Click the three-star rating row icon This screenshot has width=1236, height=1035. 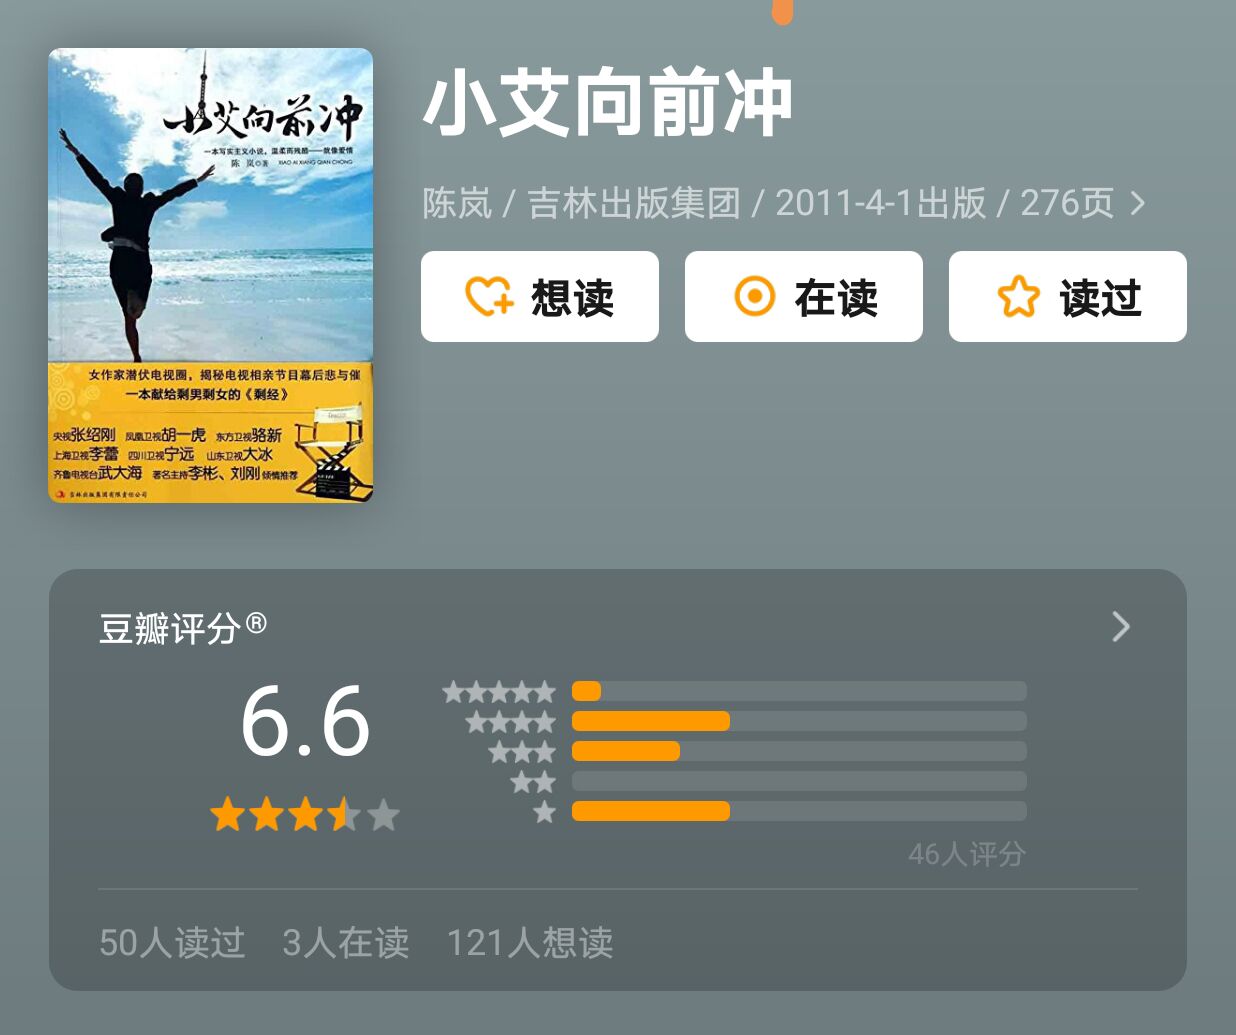(x=521, y=751)
